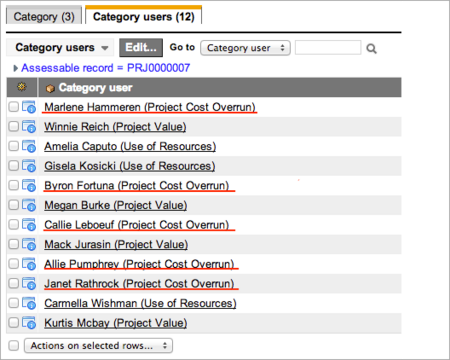
Task: Open record preview icon for Megan Burke
Action: tap(29, 205)
